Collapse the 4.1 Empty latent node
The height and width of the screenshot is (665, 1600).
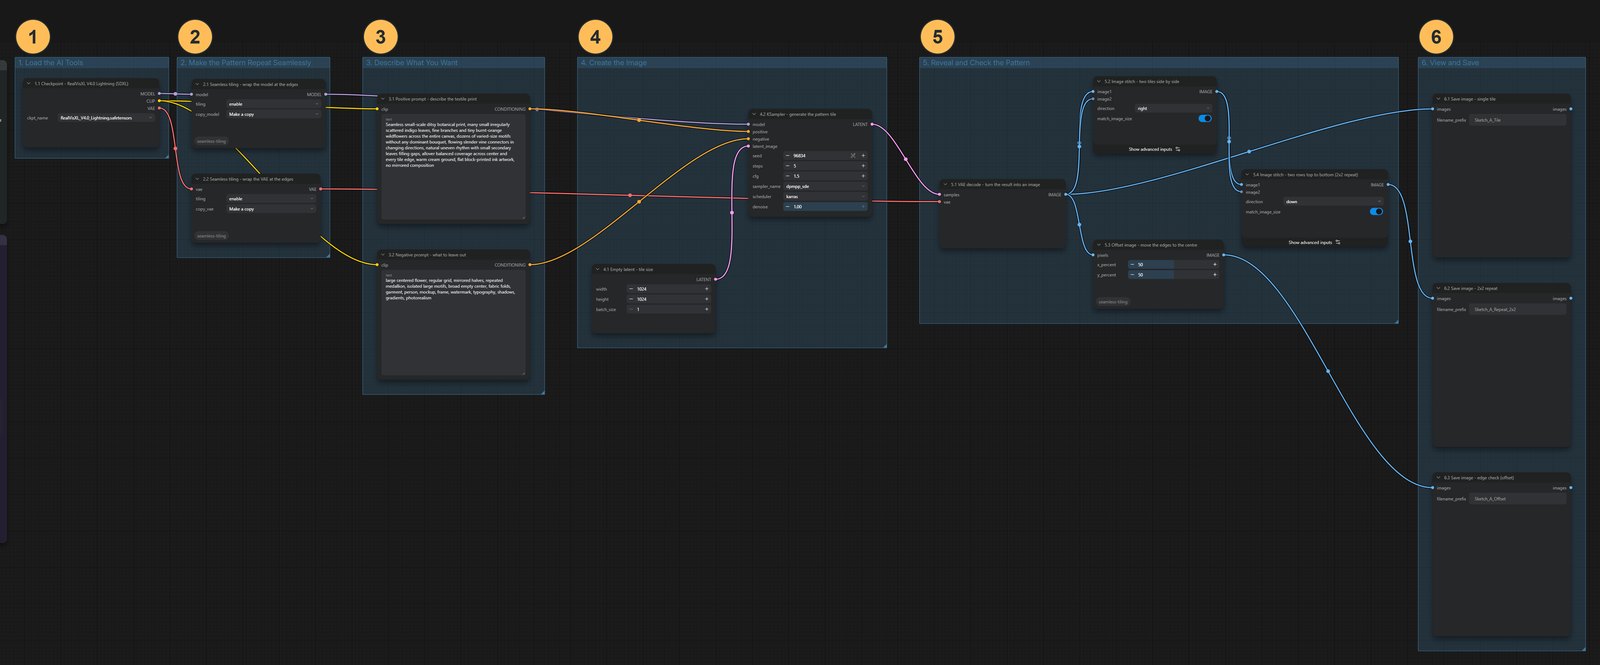598,269
